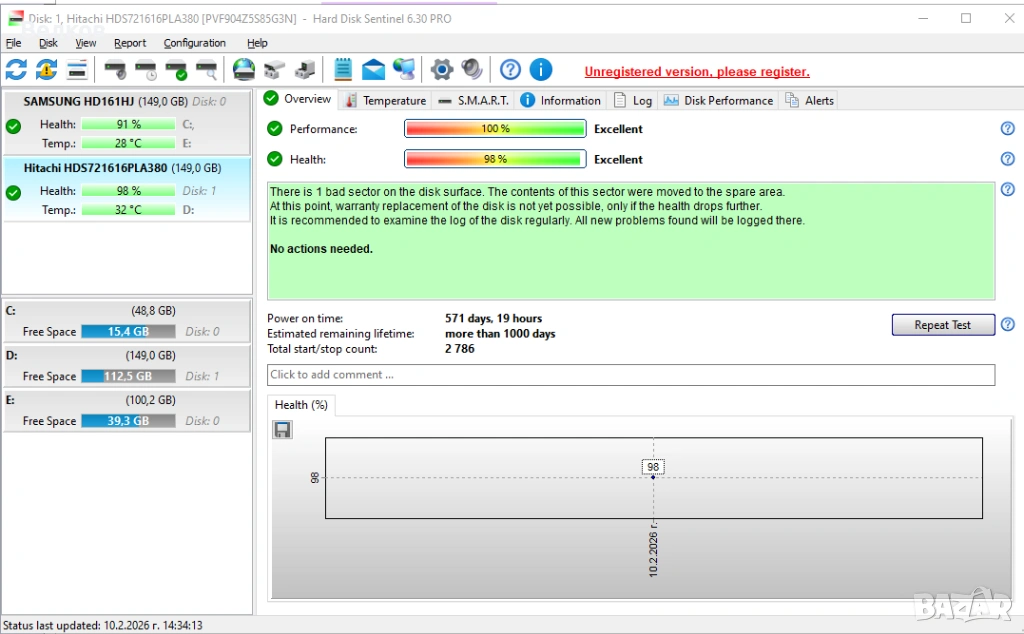
Task: Click the floppy save icon above graph
Action: click(x=283, y=429)
